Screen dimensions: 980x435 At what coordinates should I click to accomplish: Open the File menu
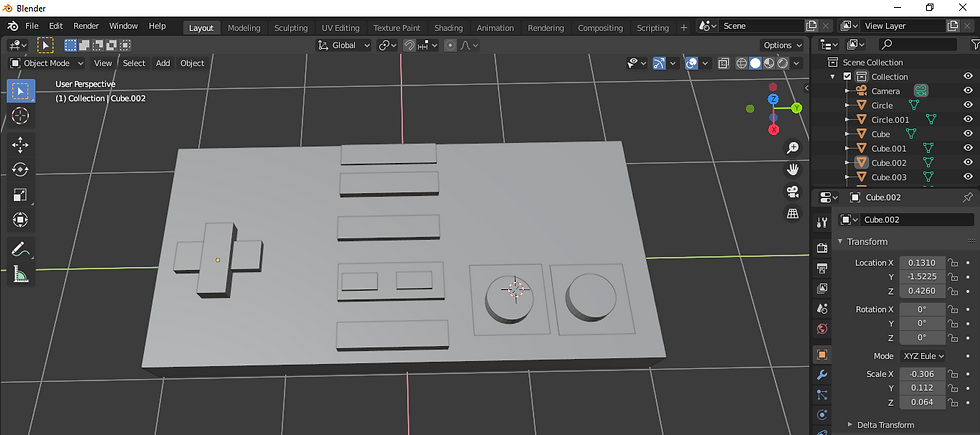click(x=32, y=26)
